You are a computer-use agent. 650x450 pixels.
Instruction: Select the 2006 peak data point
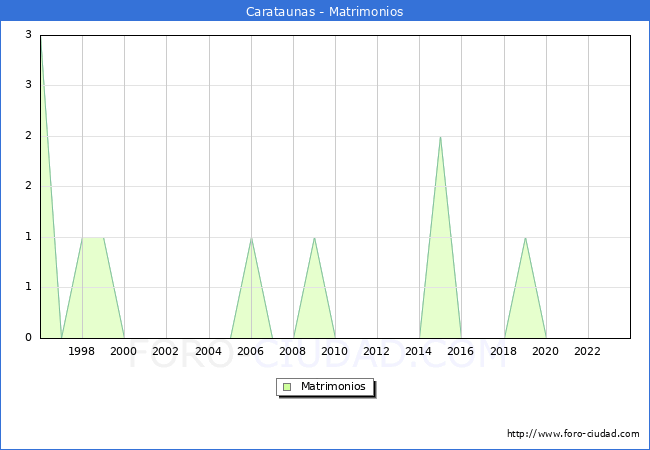pos(251,238)
